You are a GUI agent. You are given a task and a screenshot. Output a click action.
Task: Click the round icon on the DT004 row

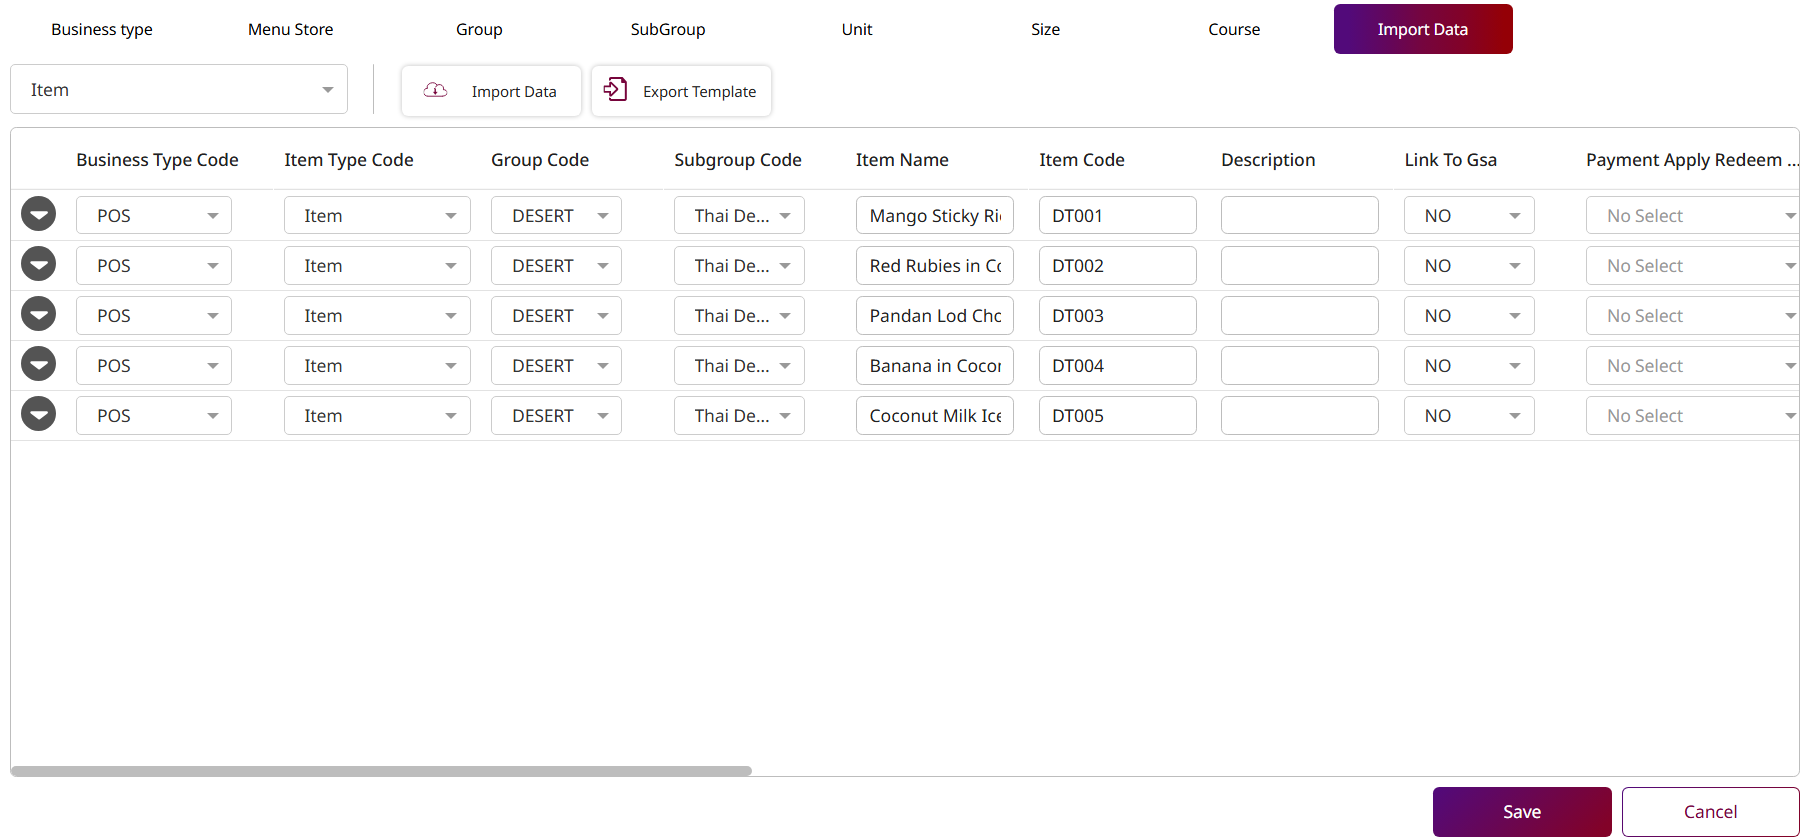point(39,365)
